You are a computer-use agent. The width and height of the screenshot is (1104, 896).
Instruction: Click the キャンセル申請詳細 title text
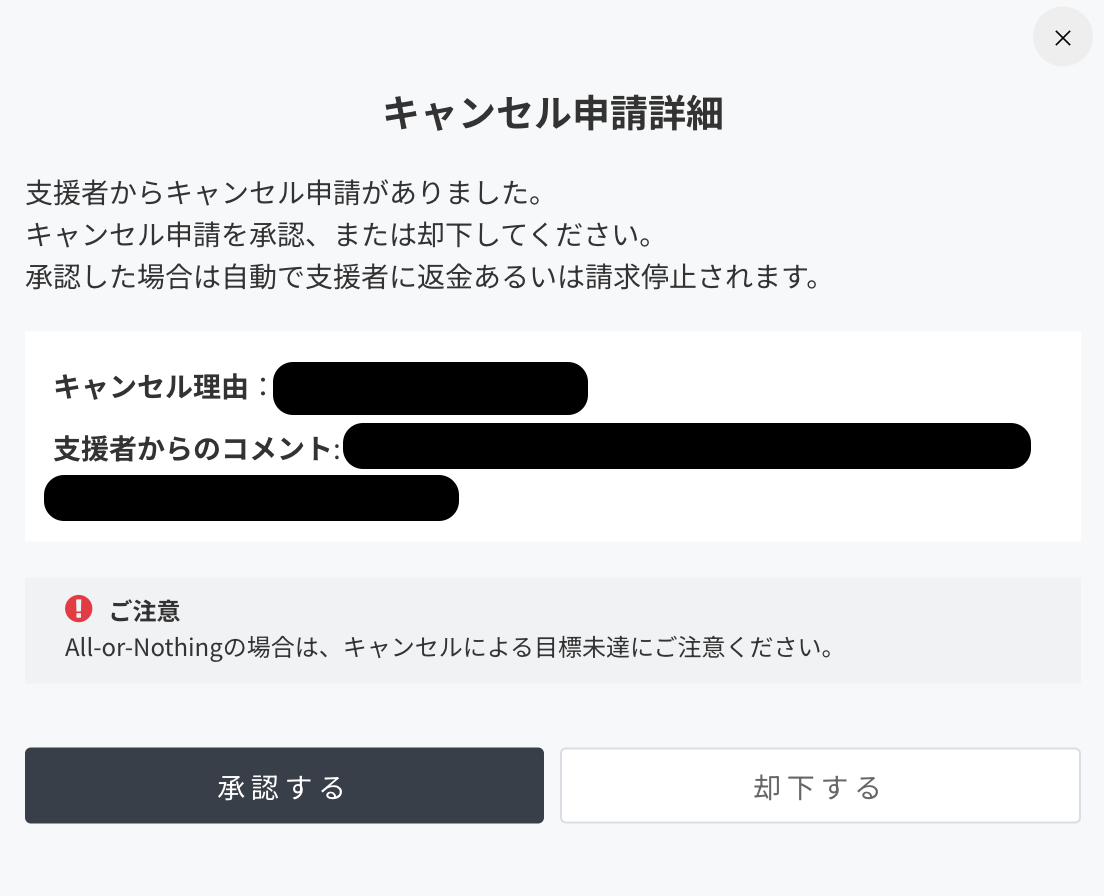pyautogui.click(x=552, y=114)
